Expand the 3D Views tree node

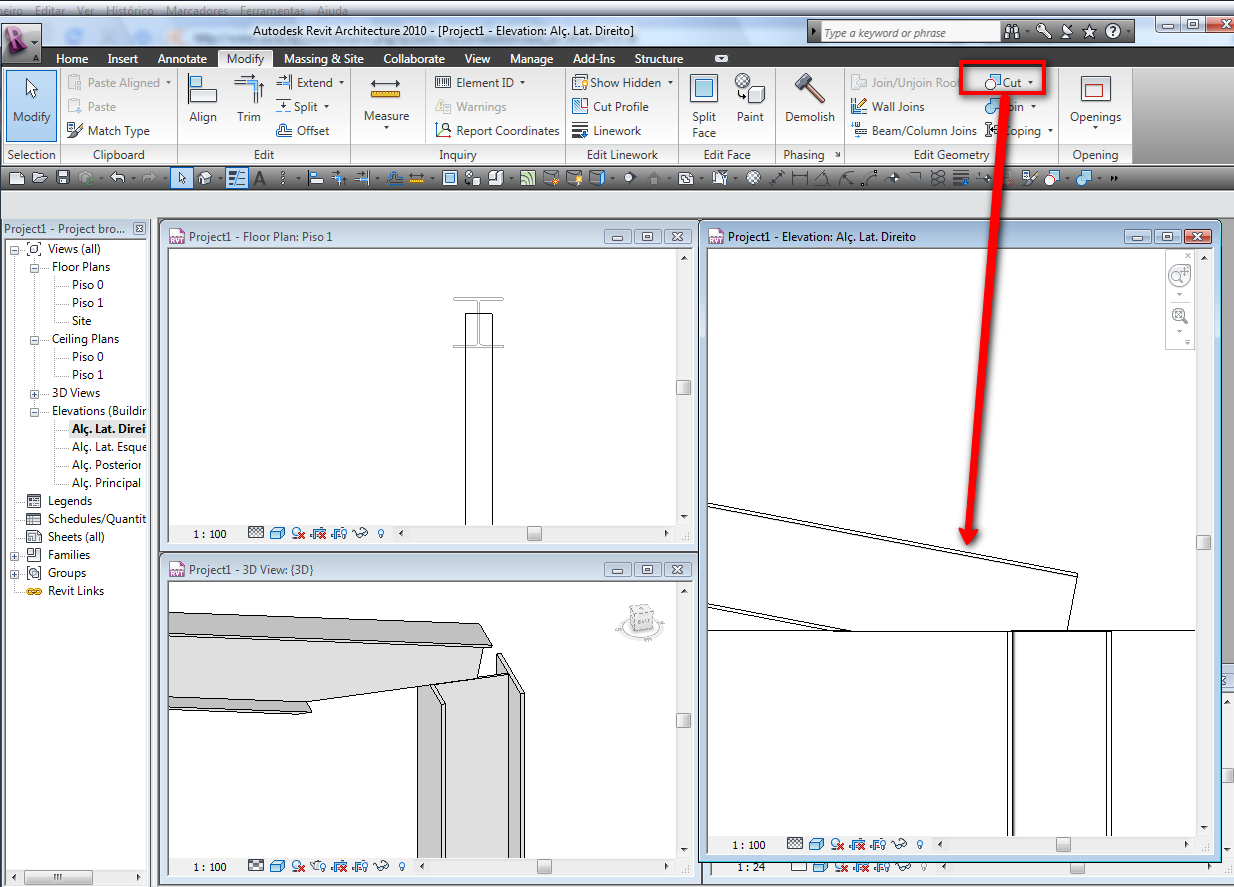[x=34, y=393]
